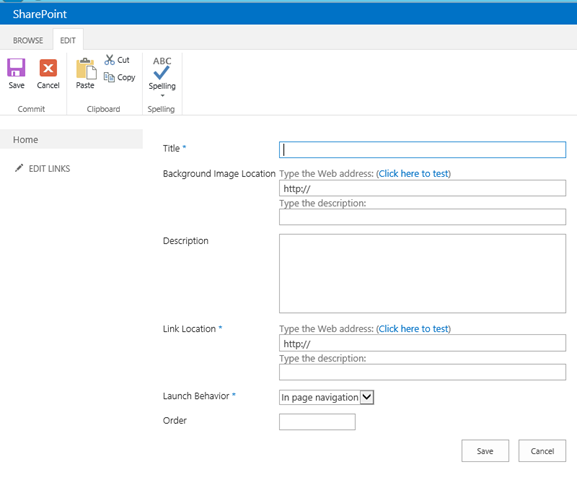Focus the Title text field
577x480 pixels.
tap(422, 150)
